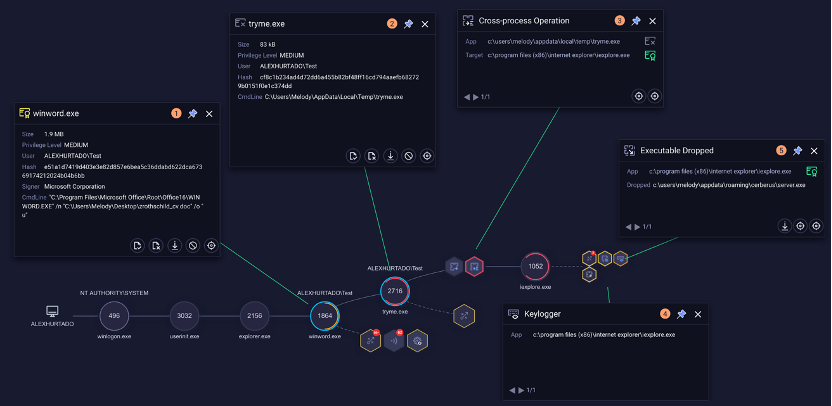
Task: Click file-with-checkmark action in tryme.exe panel
Action: point(353,156)
